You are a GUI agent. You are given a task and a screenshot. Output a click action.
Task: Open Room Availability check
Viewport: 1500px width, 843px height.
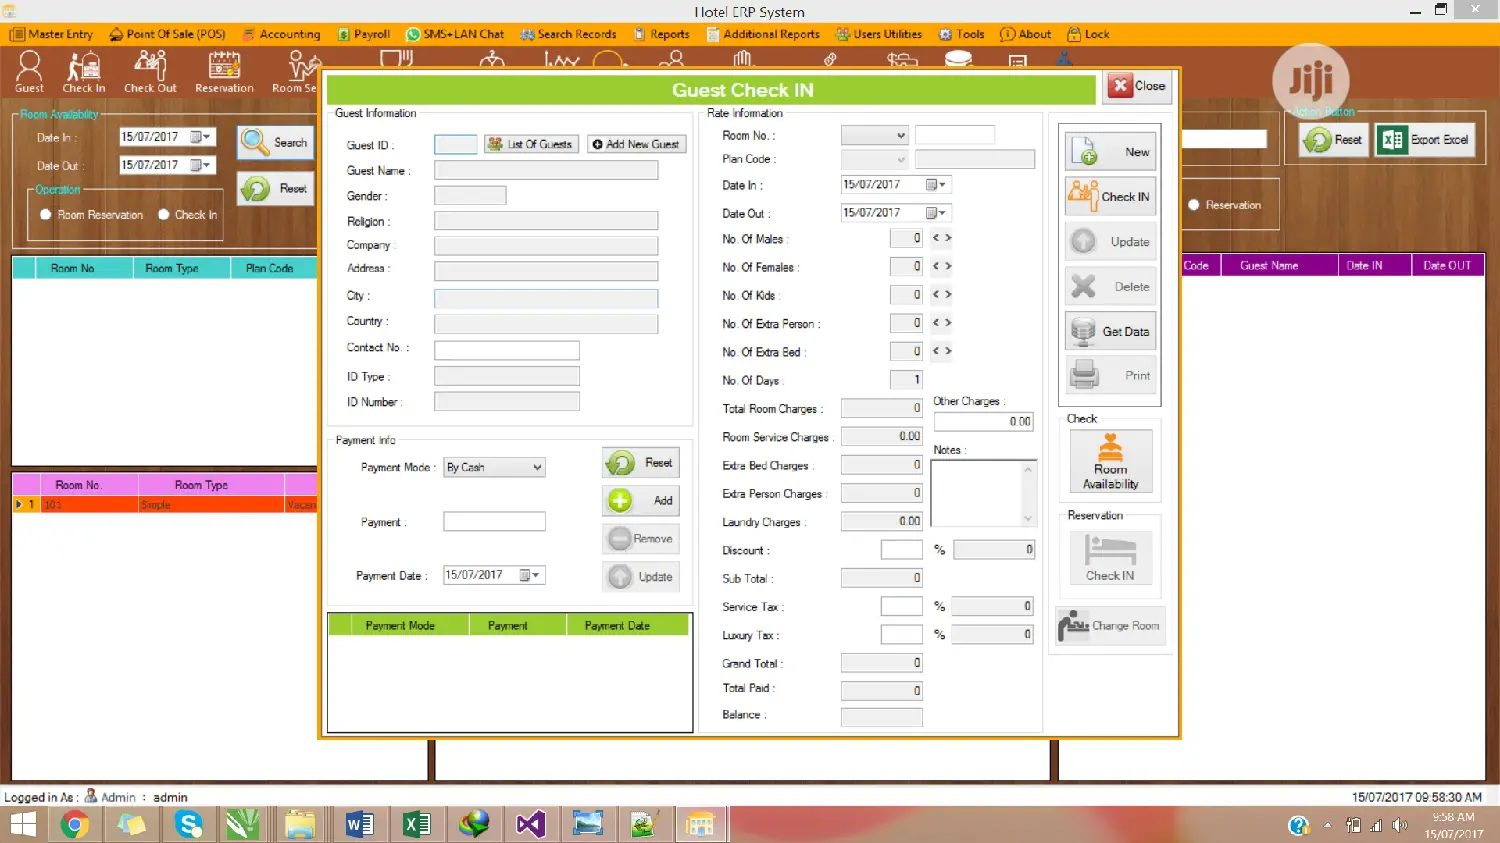click(1110, 461)
